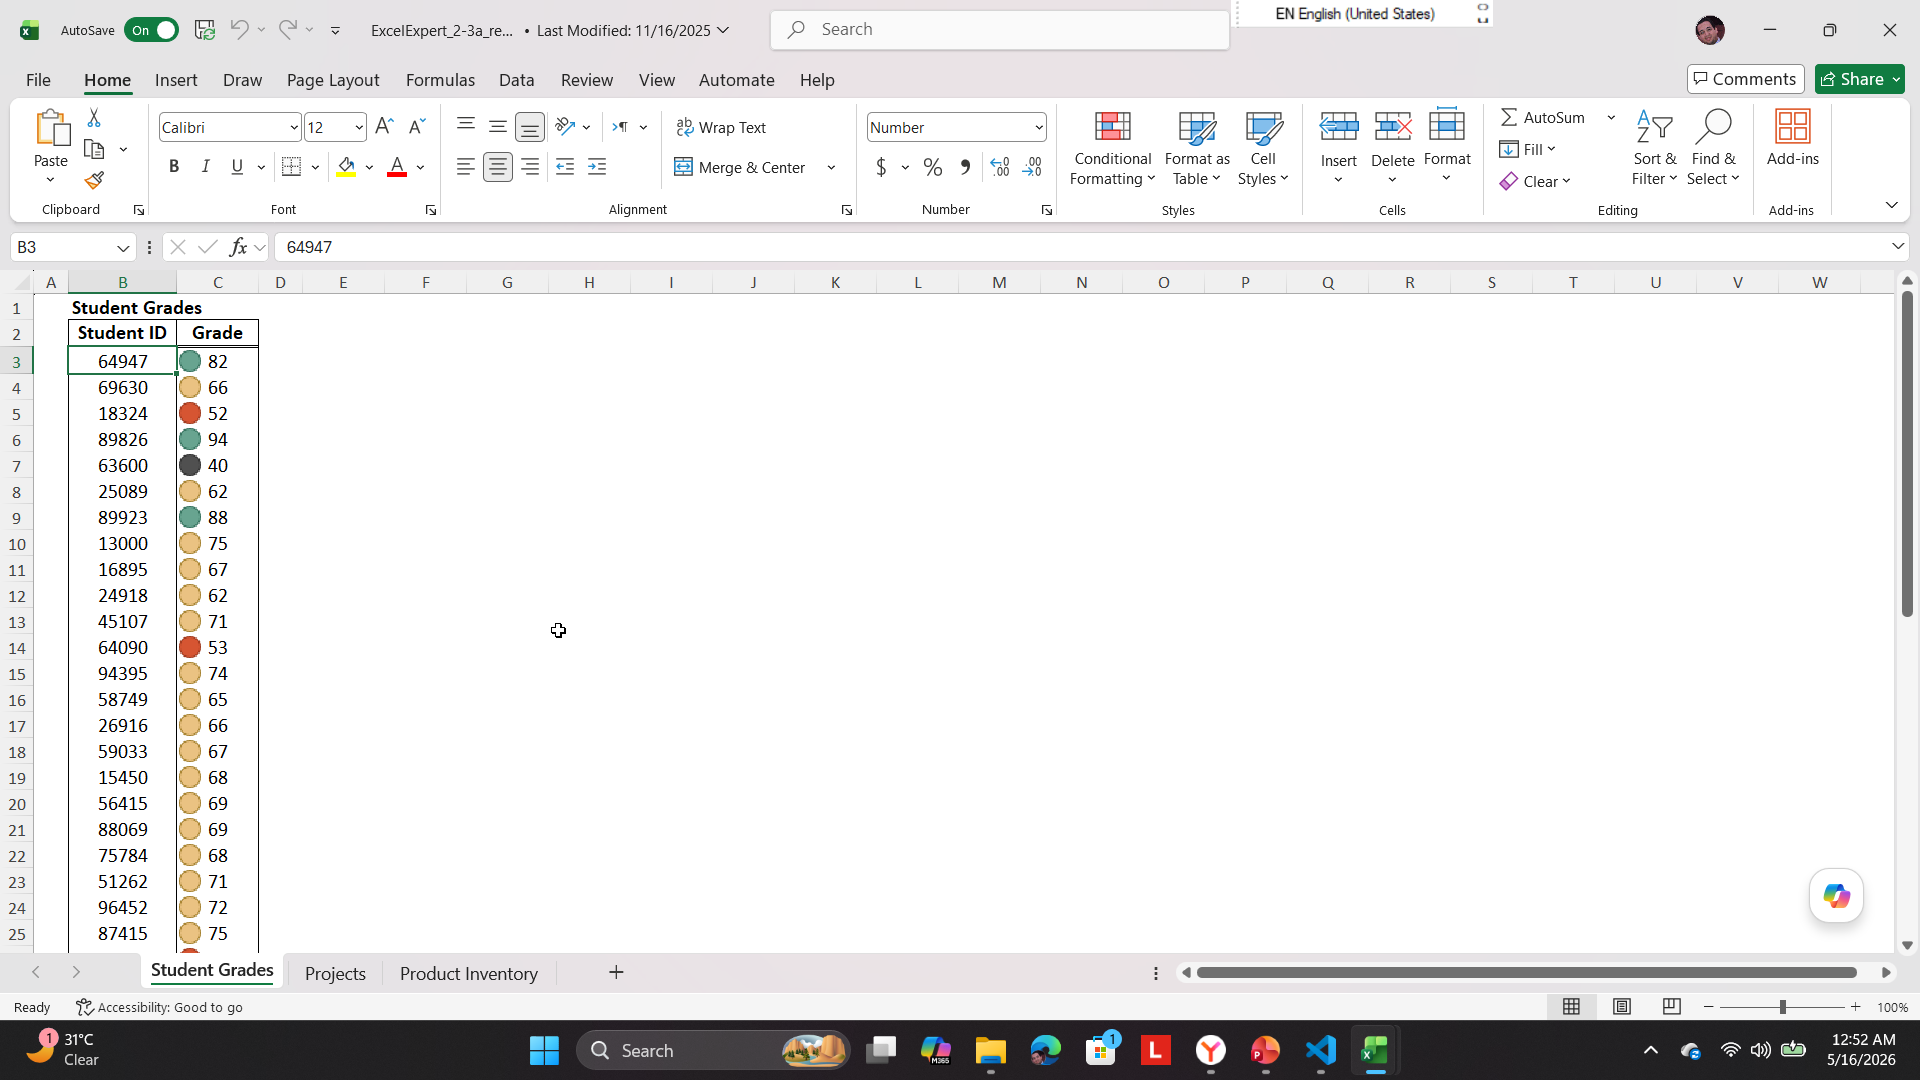Toggle Underline formatting
The height and width of the screenshot is (1080, 1920).
tap(237, 167)
